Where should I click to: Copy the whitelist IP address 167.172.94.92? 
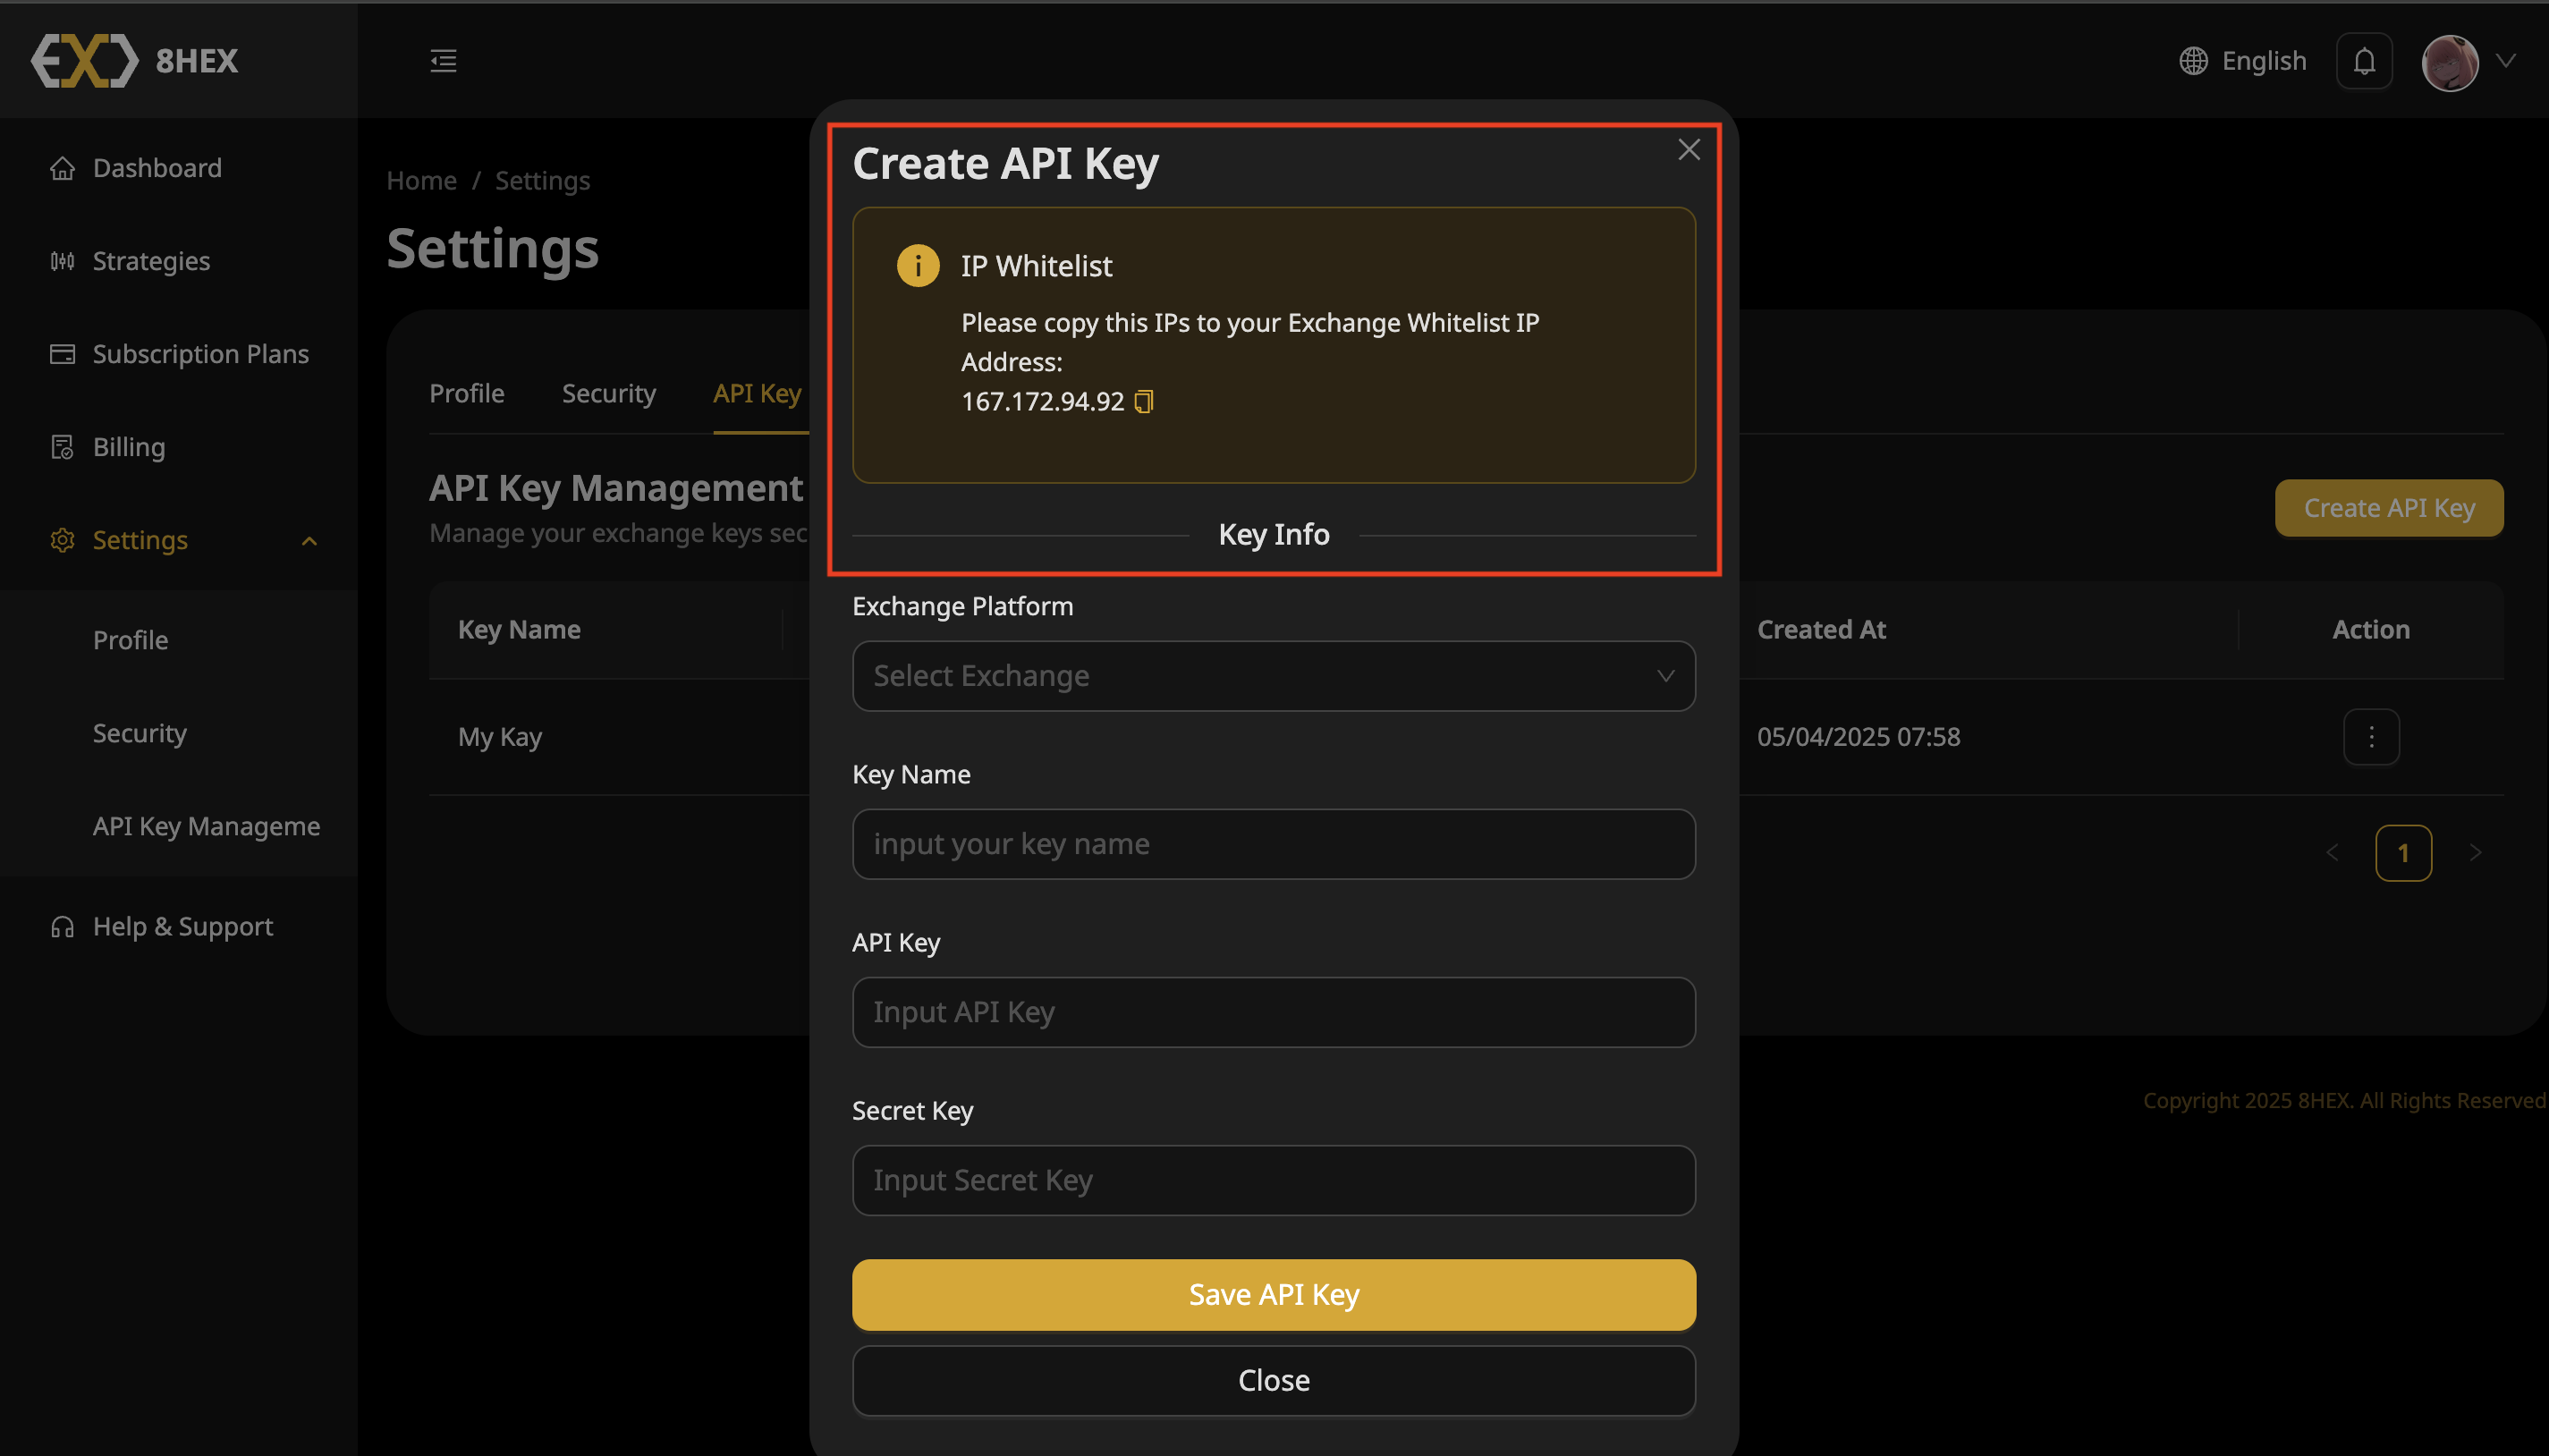pyautogui.click(x=1143, y=401)
